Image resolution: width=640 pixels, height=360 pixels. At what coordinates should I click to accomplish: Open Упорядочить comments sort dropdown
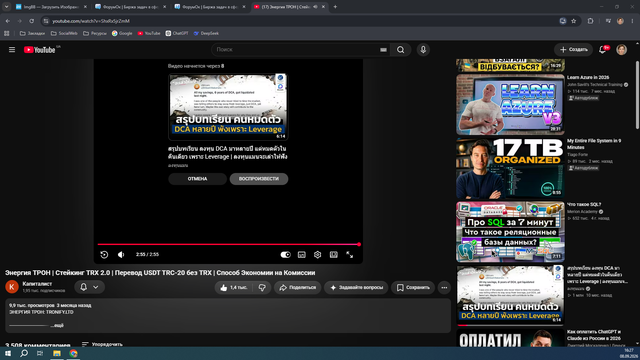[102, 344]
